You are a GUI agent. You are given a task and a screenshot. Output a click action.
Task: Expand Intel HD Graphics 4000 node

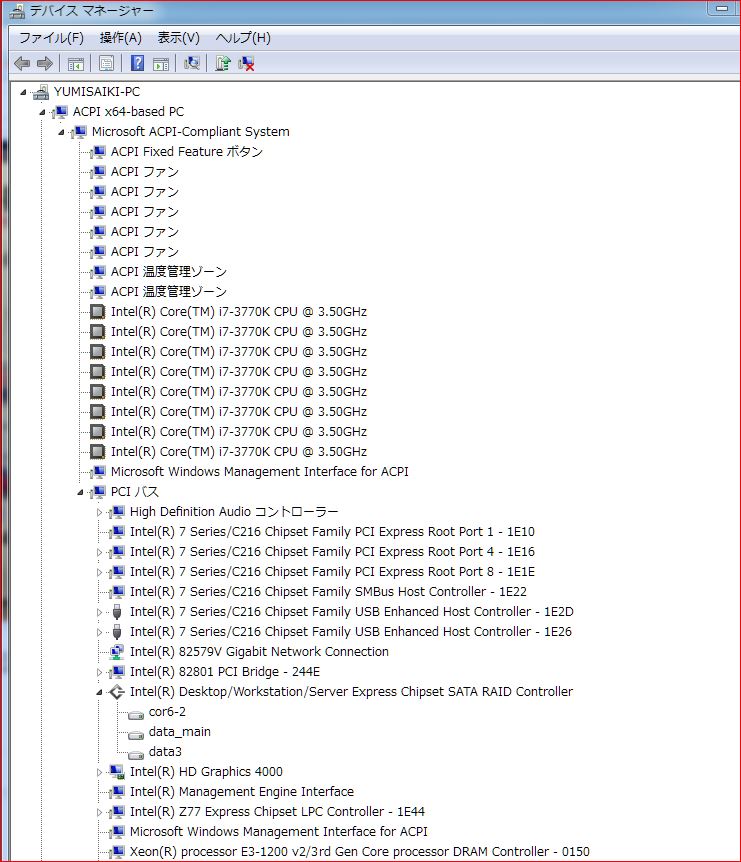click(99, 772)
